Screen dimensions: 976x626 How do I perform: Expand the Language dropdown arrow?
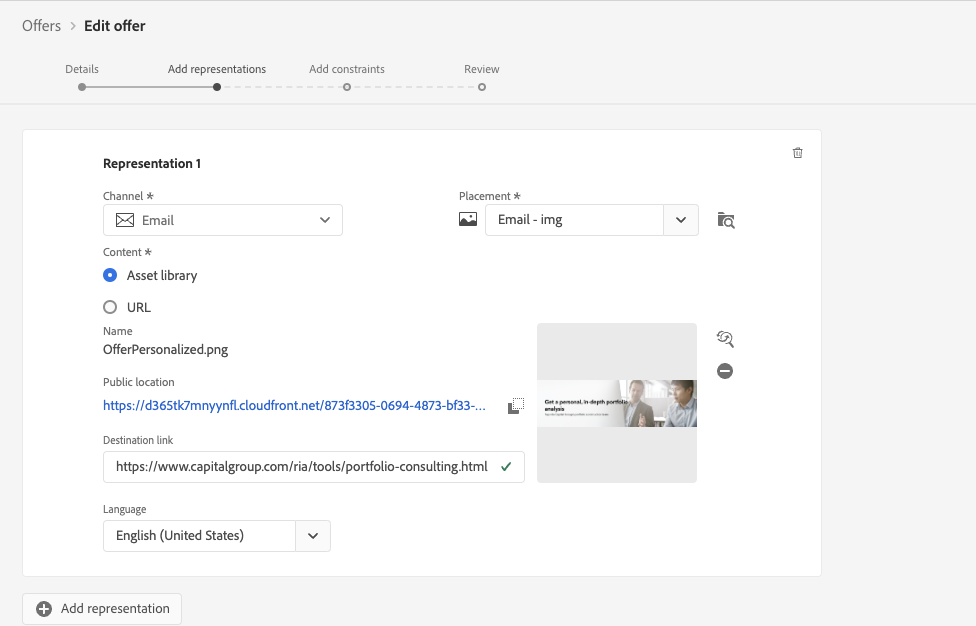pos(313,536)
